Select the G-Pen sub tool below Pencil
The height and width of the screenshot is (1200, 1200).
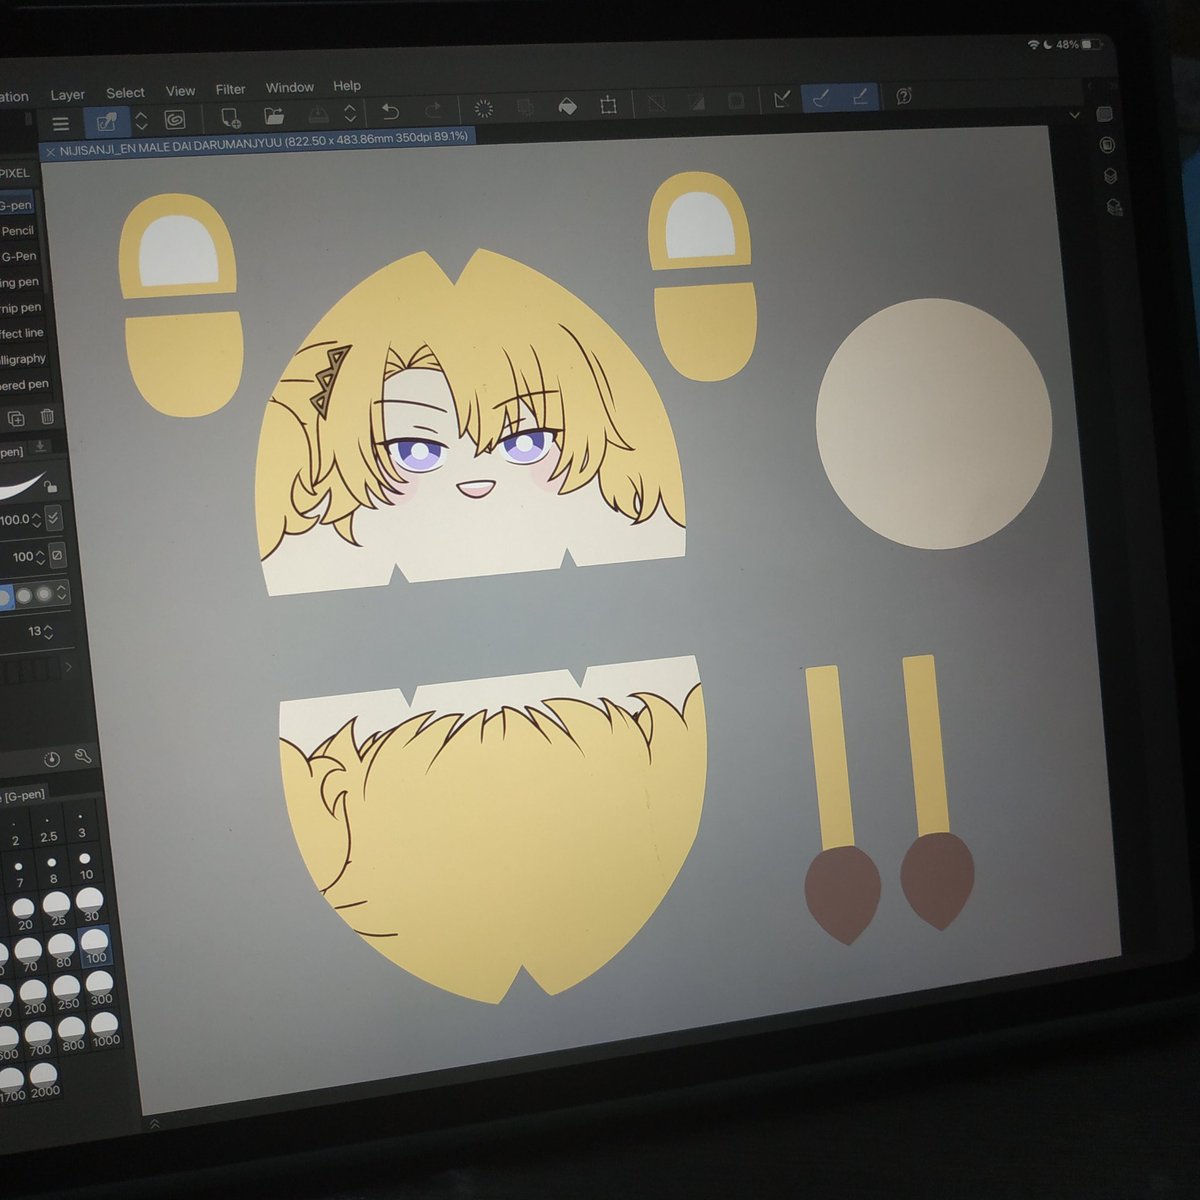[19, 256]
